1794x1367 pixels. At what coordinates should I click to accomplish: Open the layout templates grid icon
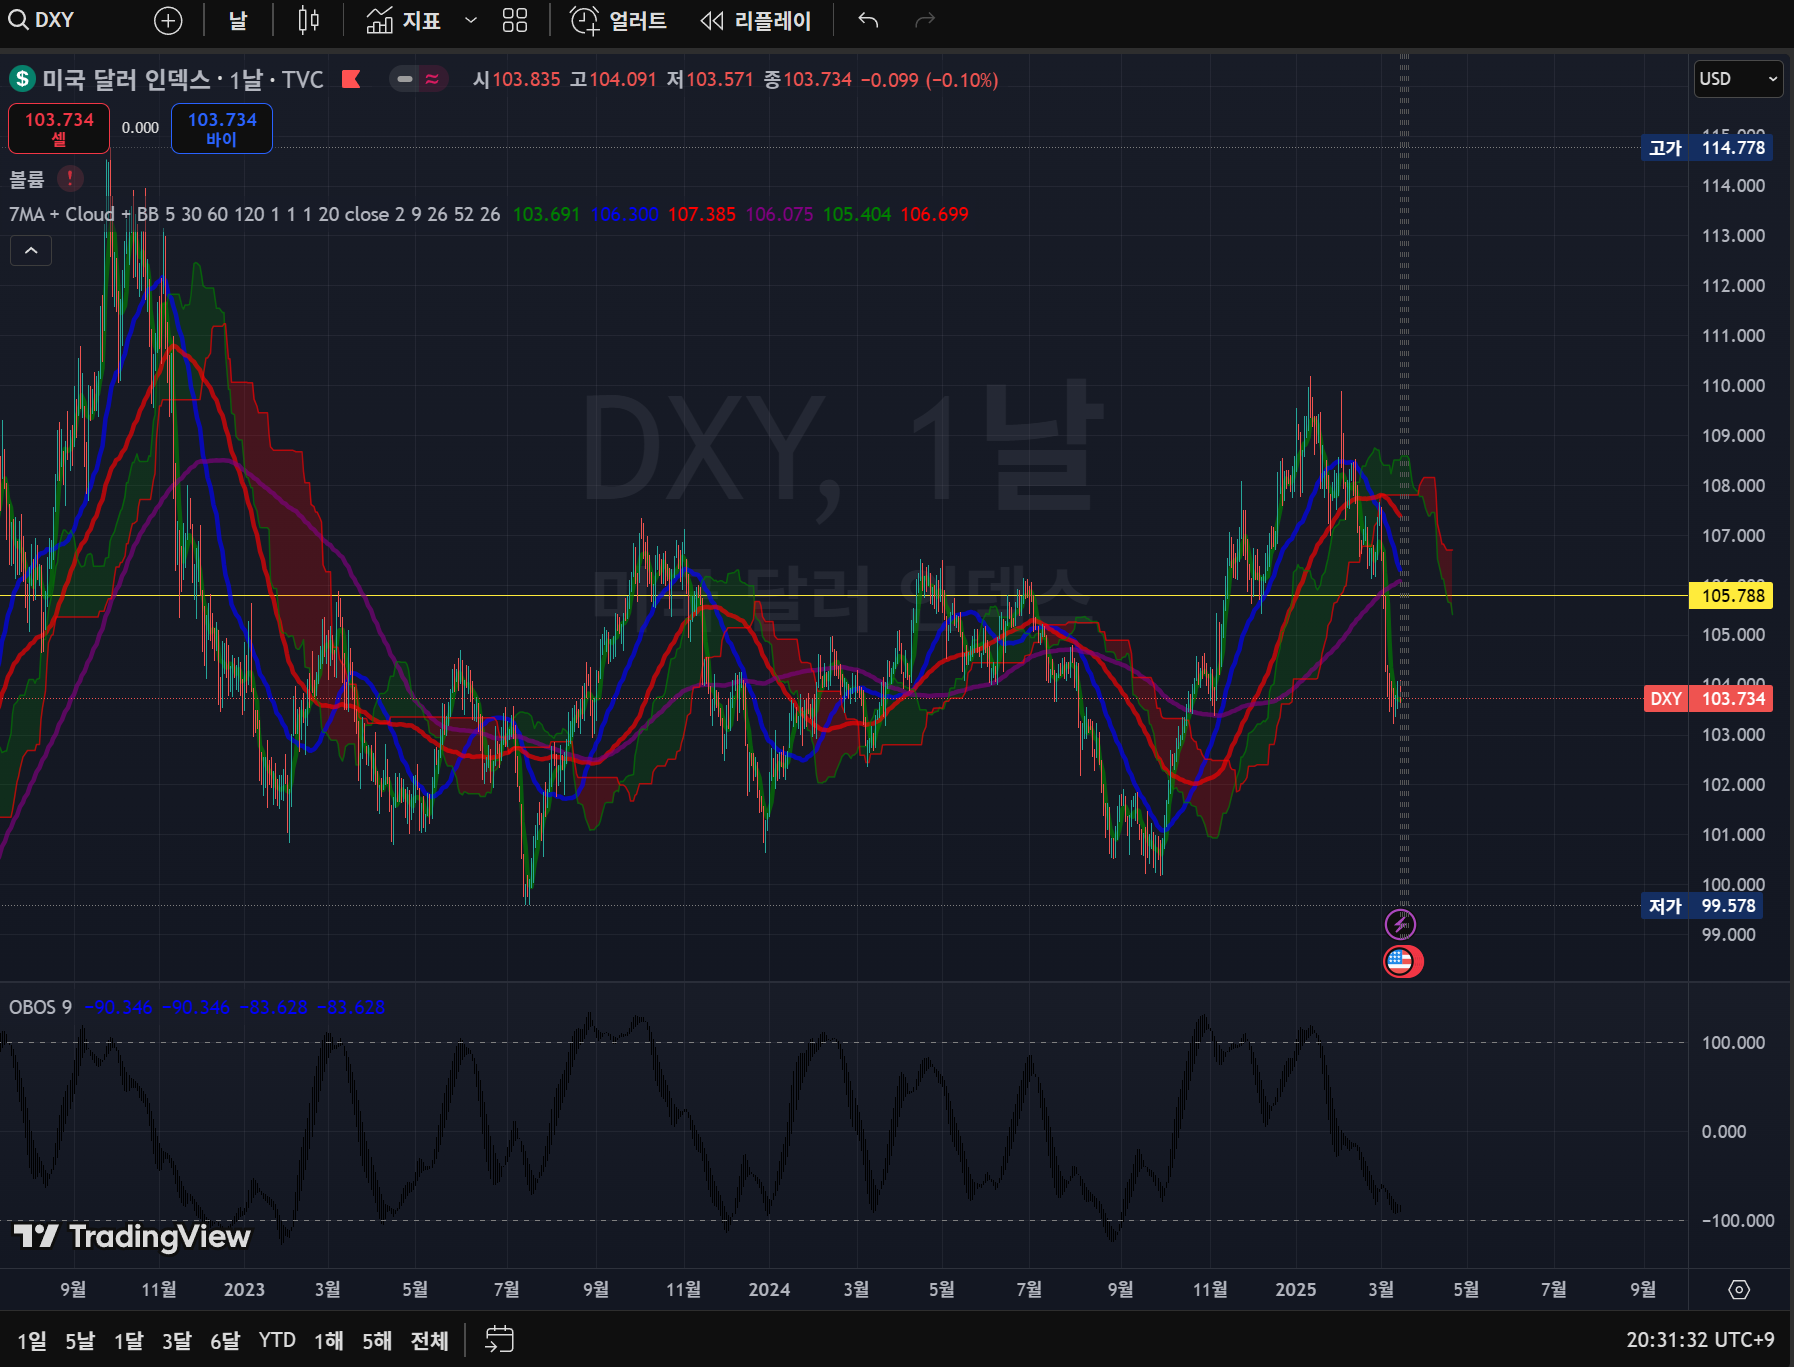(x=514, y=20)
